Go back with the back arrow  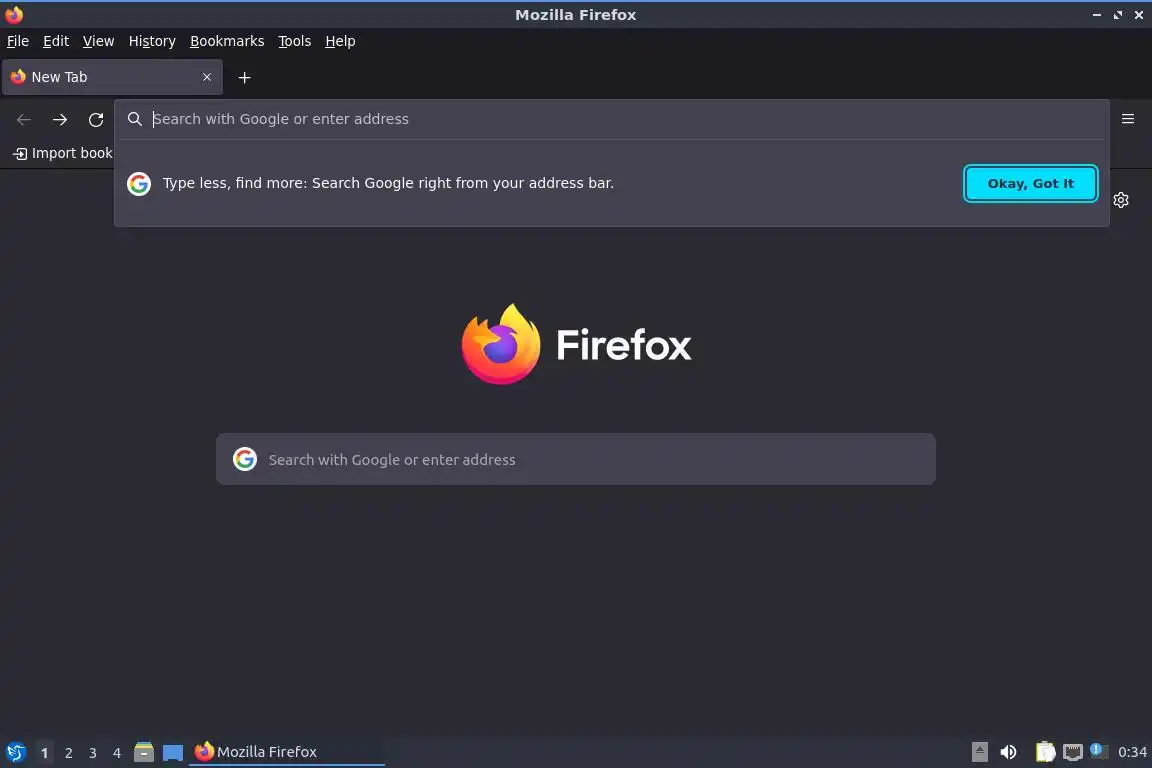(x=24, y=119)
